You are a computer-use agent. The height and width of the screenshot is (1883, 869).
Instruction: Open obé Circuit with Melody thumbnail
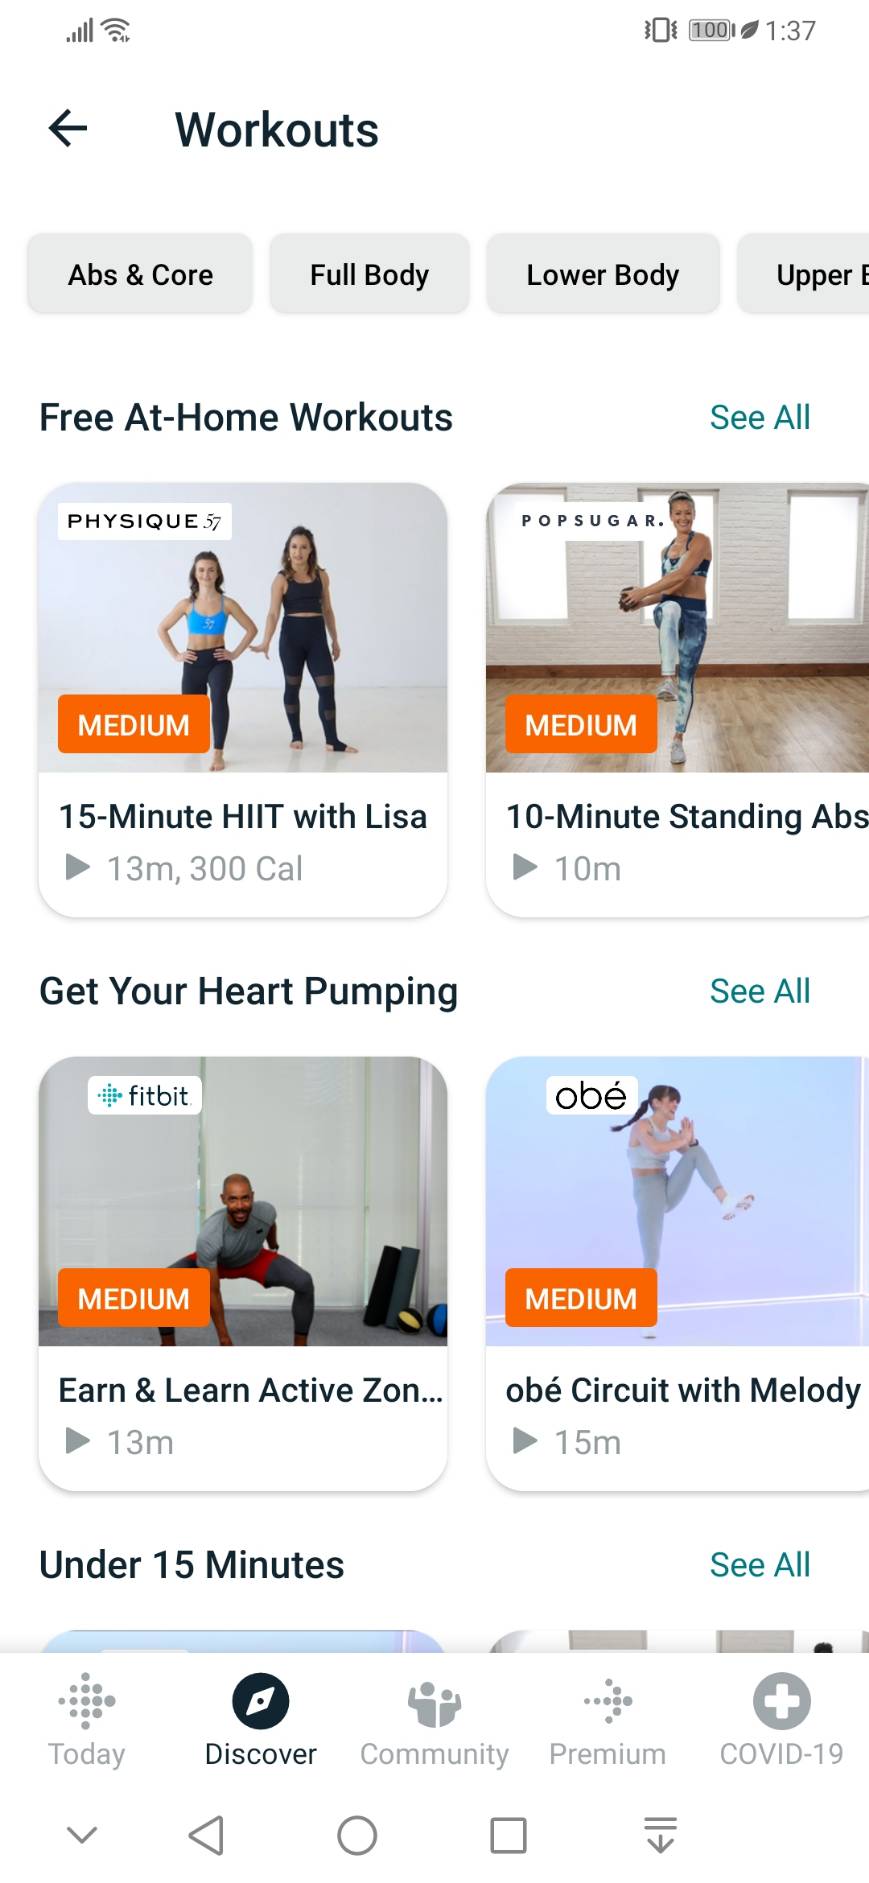[x=677, y=1201]
